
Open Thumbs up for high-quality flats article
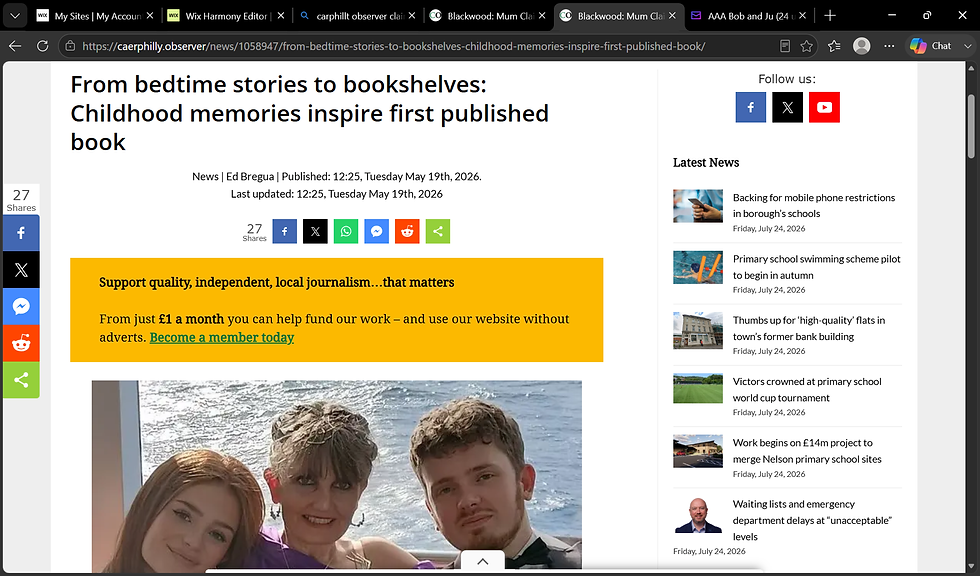(x=809, y=328)
